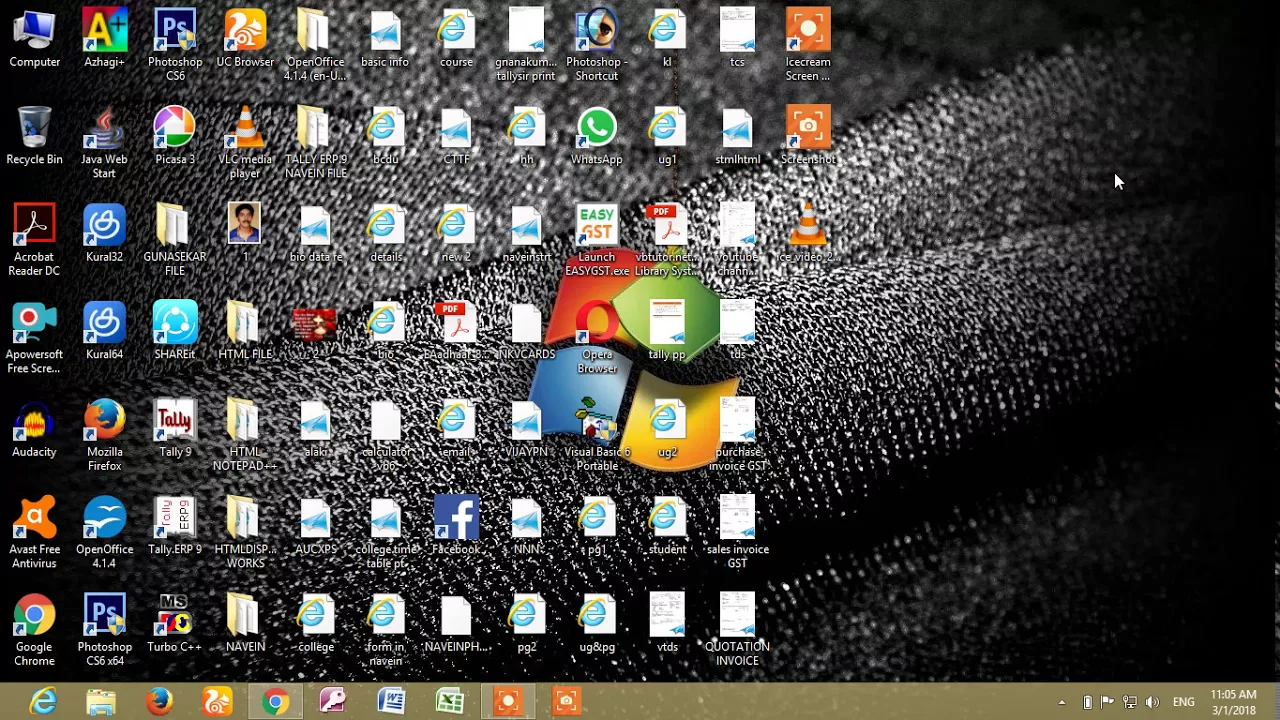
Task: Open the GUNASEKAR FILE folder
Action: pos(175,241)
